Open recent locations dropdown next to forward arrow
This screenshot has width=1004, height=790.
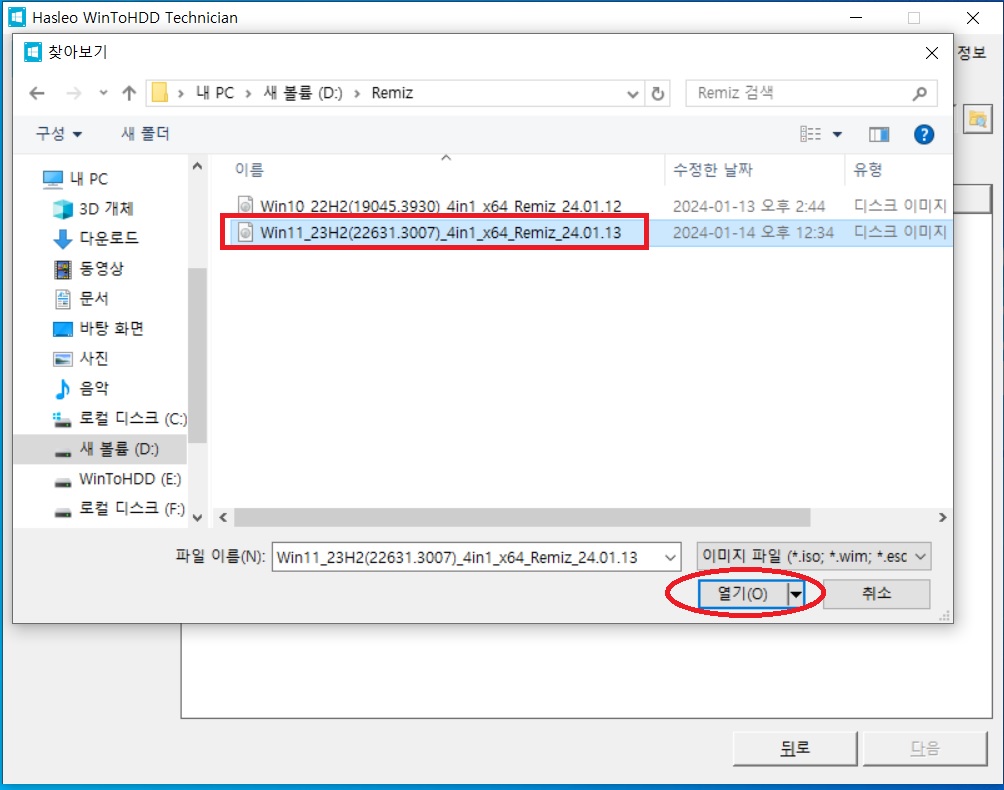click(103, 93)
